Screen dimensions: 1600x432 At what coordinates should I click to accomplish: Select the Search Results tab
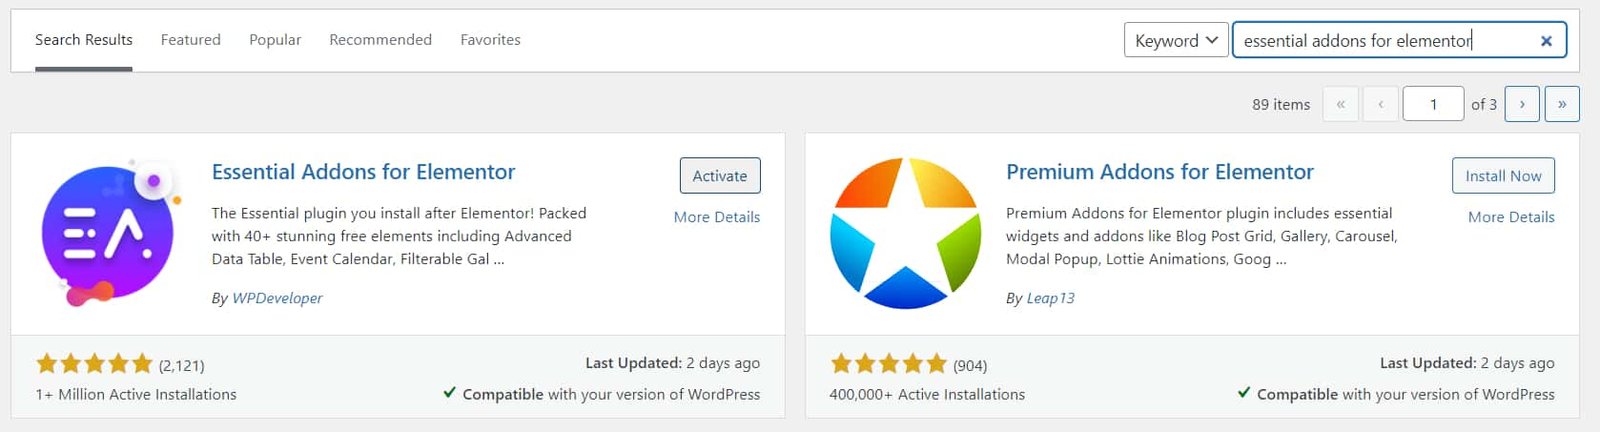tap(84, 40)
